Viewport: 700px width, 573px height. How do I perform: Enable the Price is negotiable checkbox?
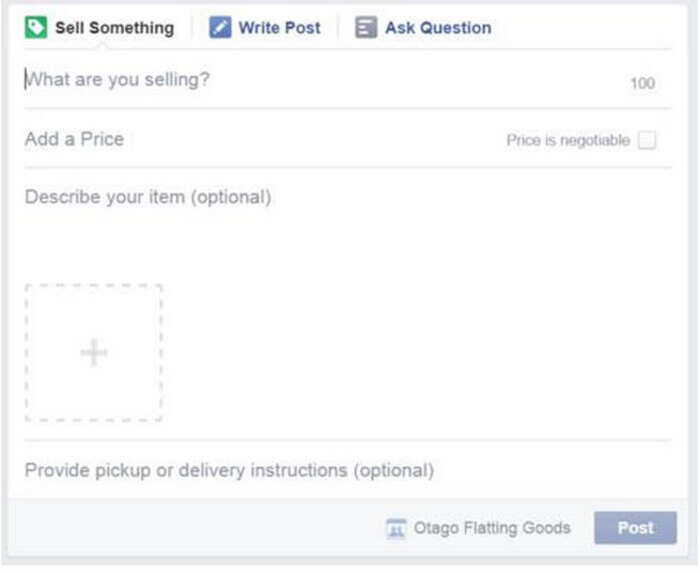click(x=647, y=140)
